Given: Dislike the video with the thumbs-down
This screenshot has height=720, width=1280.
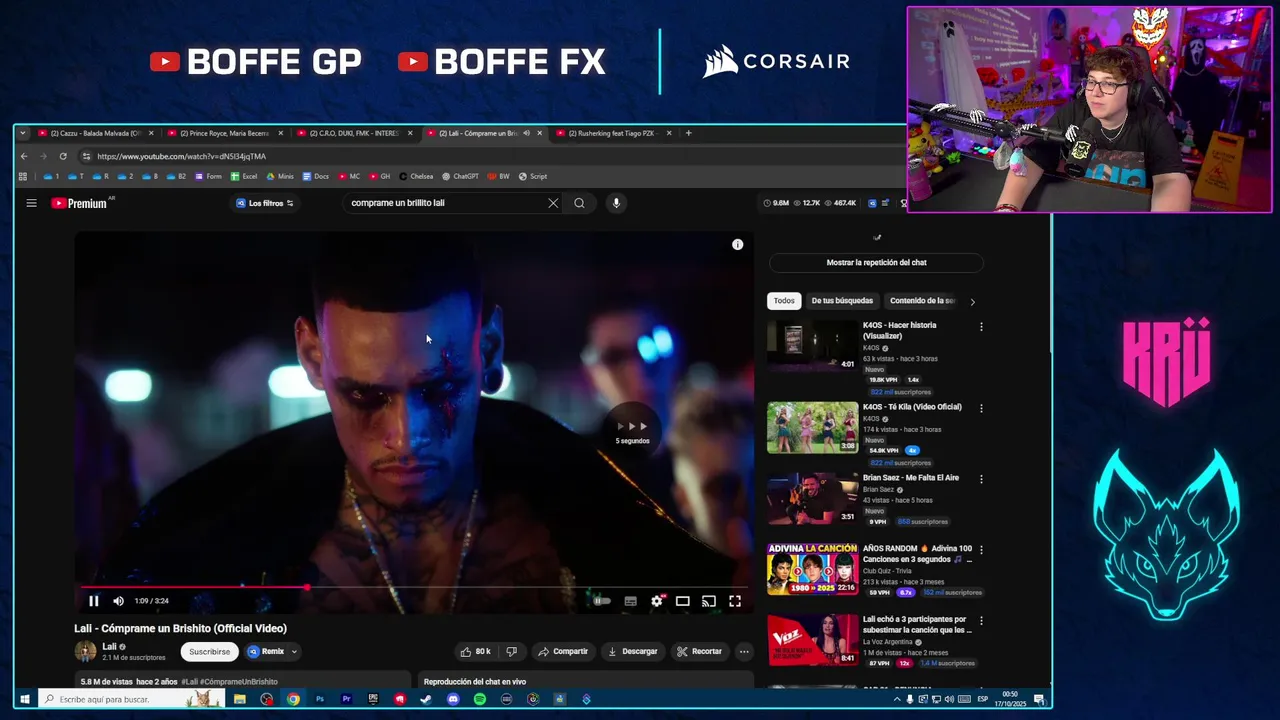Looking at the screenshot, I should pyautogui.click(x=512, y=651).
